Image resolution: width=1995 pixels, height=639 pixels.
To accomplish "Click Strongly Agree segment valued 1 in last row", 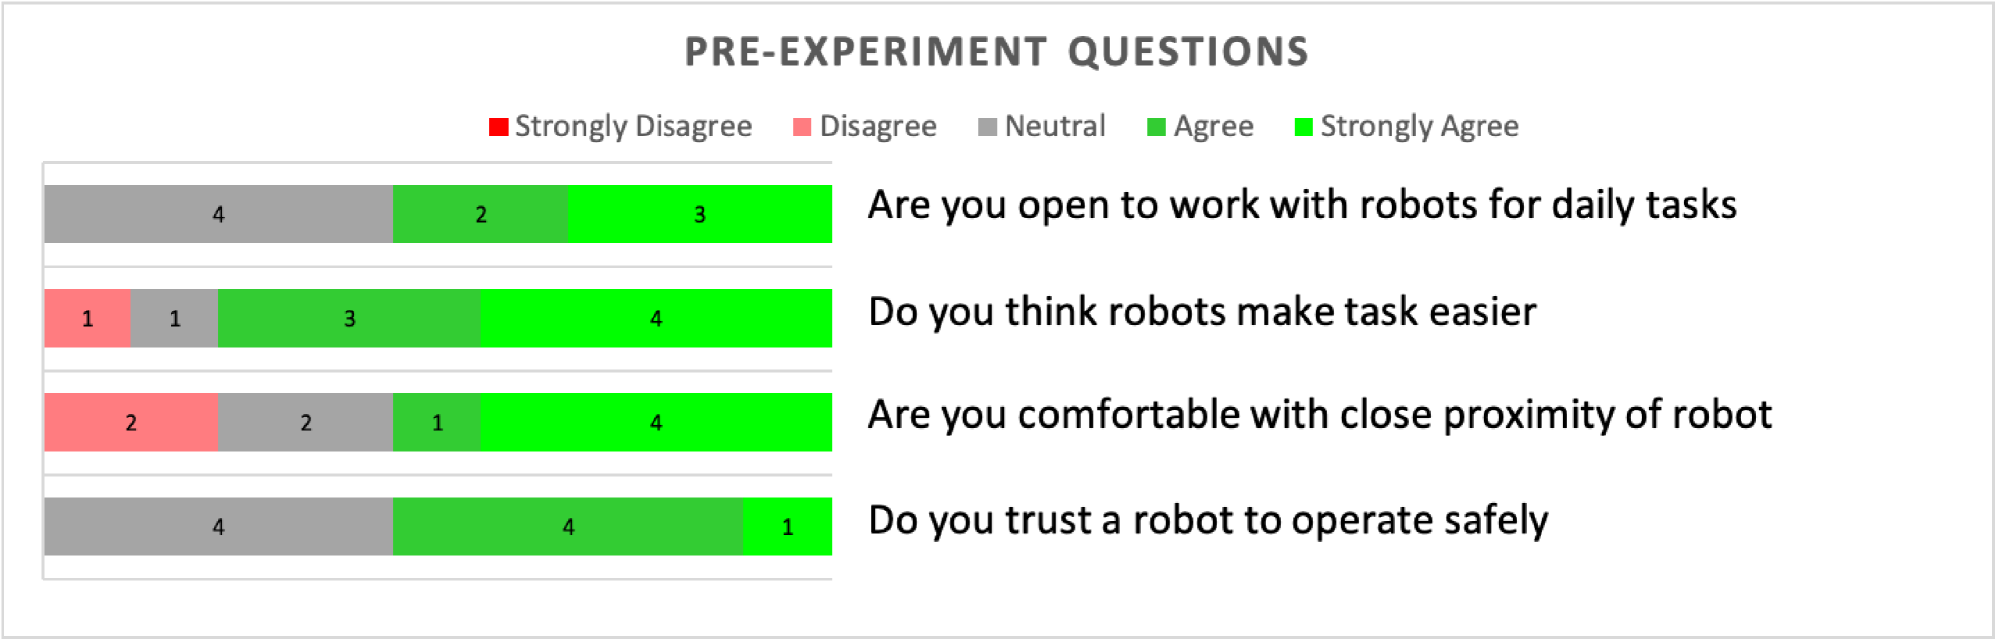I will tap(788, 526).
